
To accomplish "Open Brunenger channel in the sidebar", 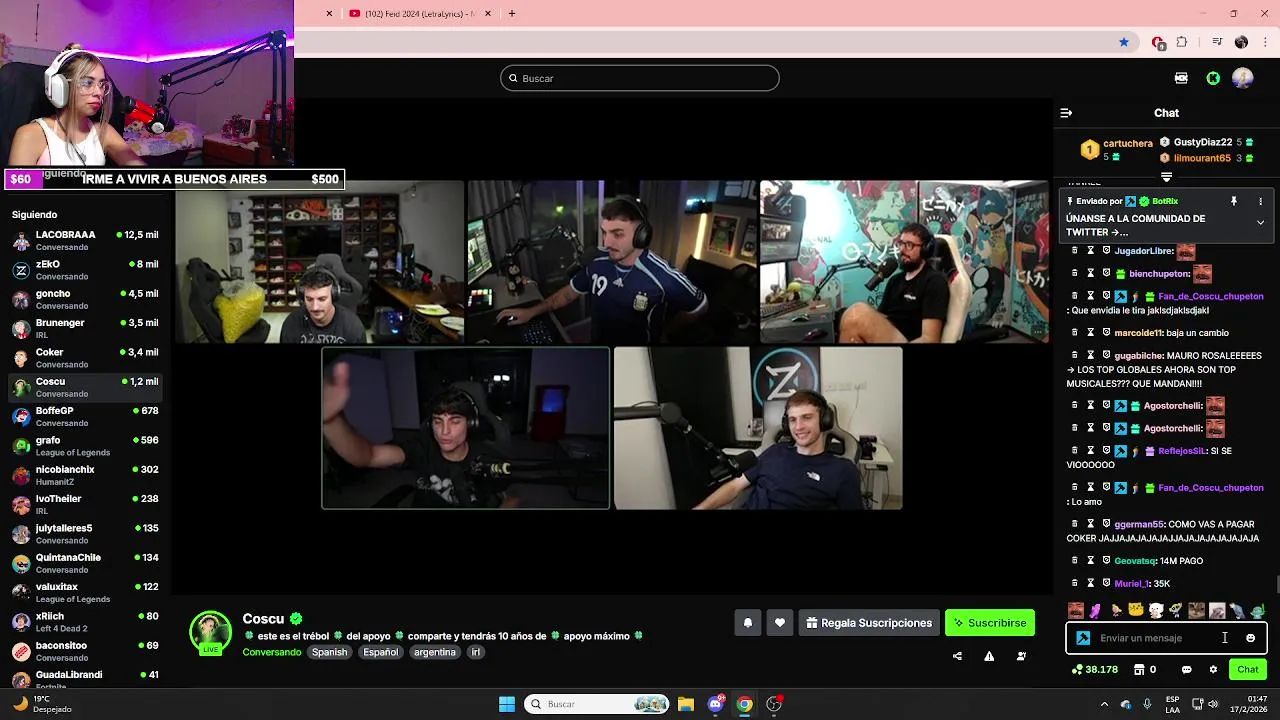I will pos(85,329).
